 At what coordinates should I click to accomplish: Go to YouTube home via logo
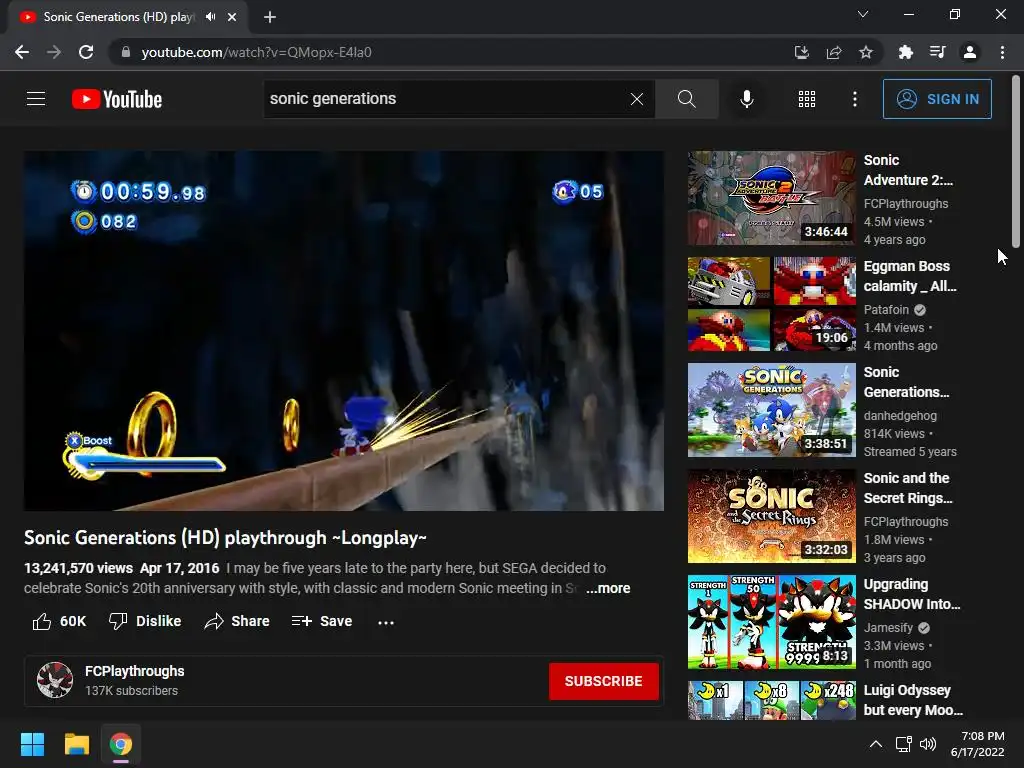[117, 99]
